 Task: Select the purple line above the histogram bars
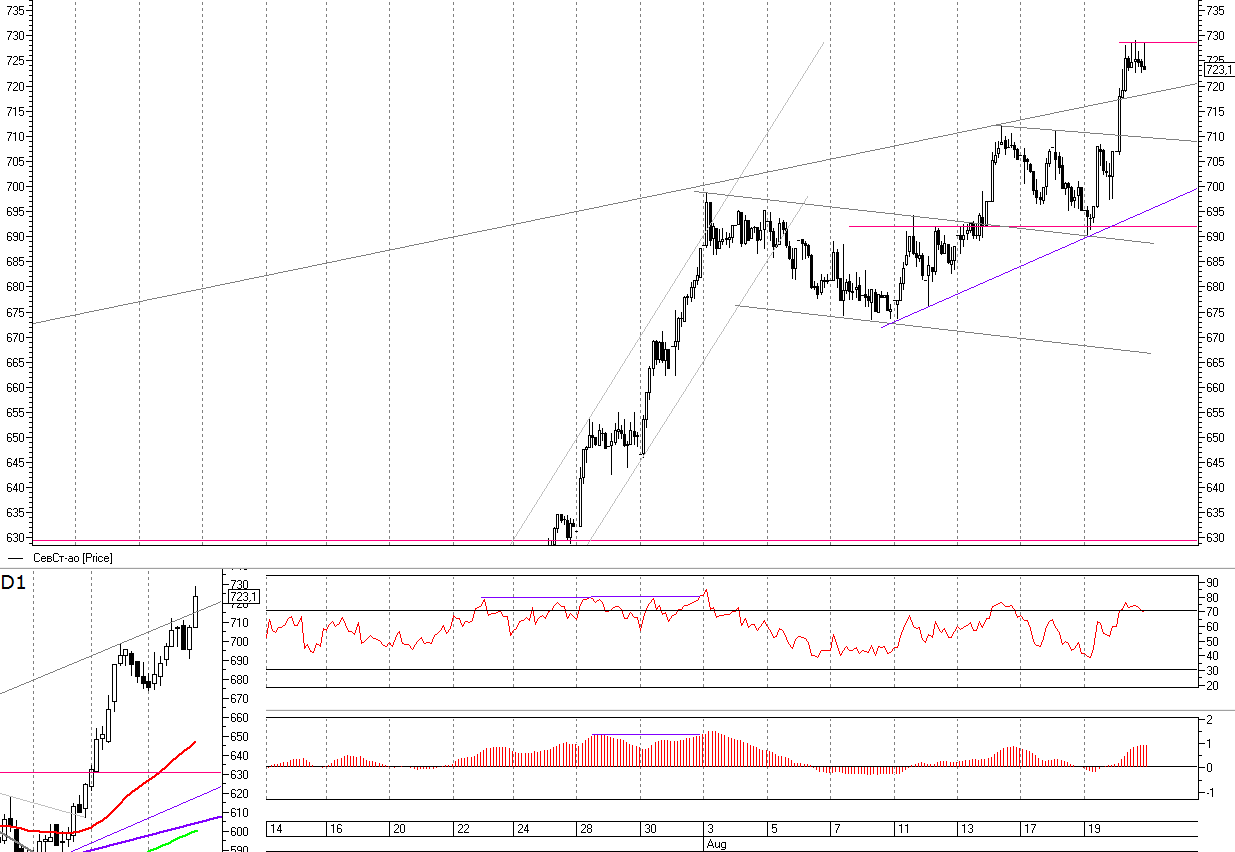pyautogui.click(x=645, y=735)
